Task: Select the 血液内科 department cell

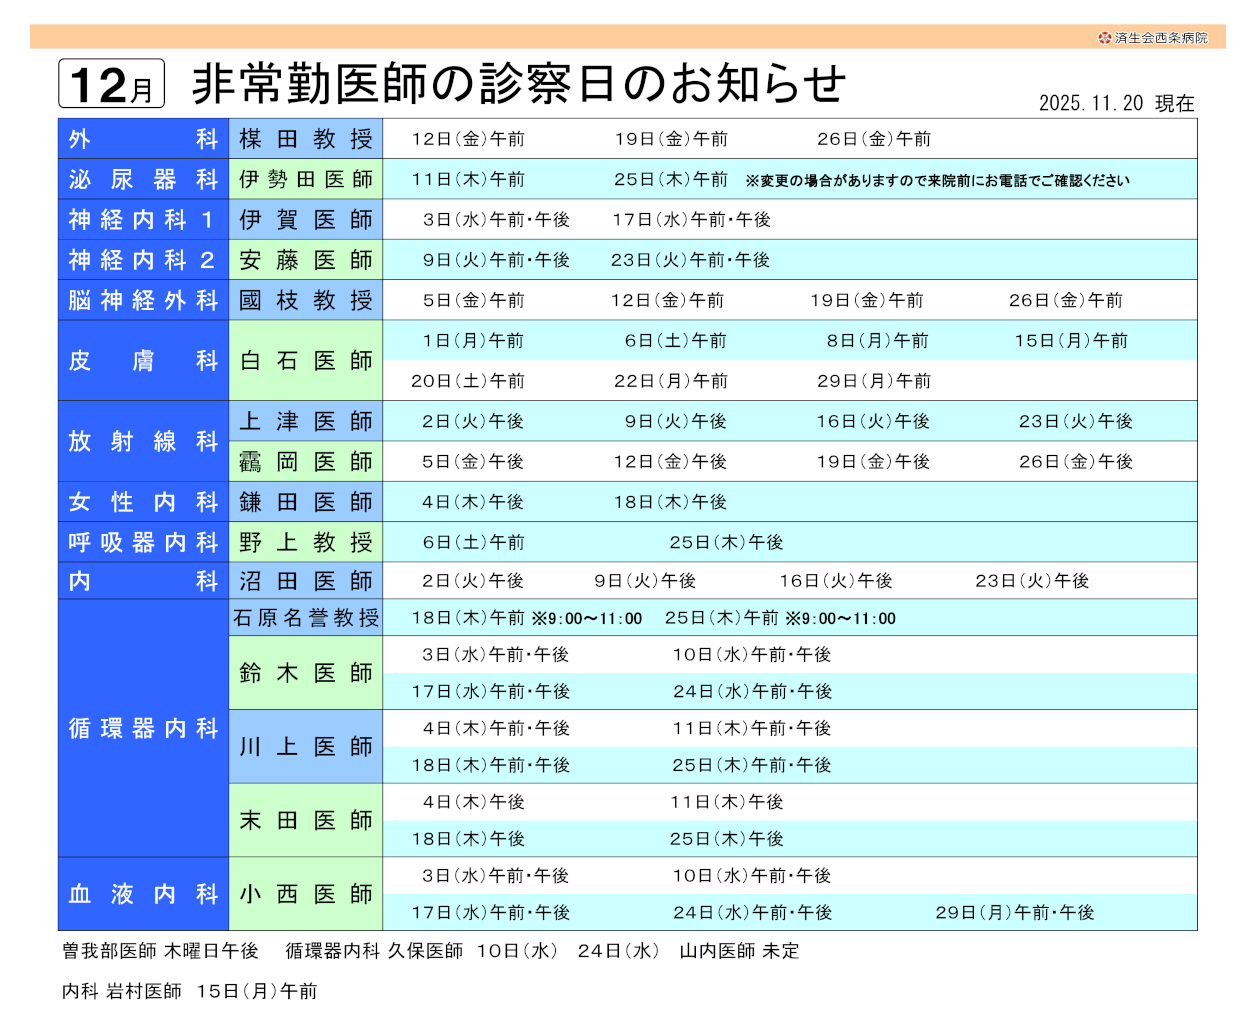Action: click(x=143, y=894)
